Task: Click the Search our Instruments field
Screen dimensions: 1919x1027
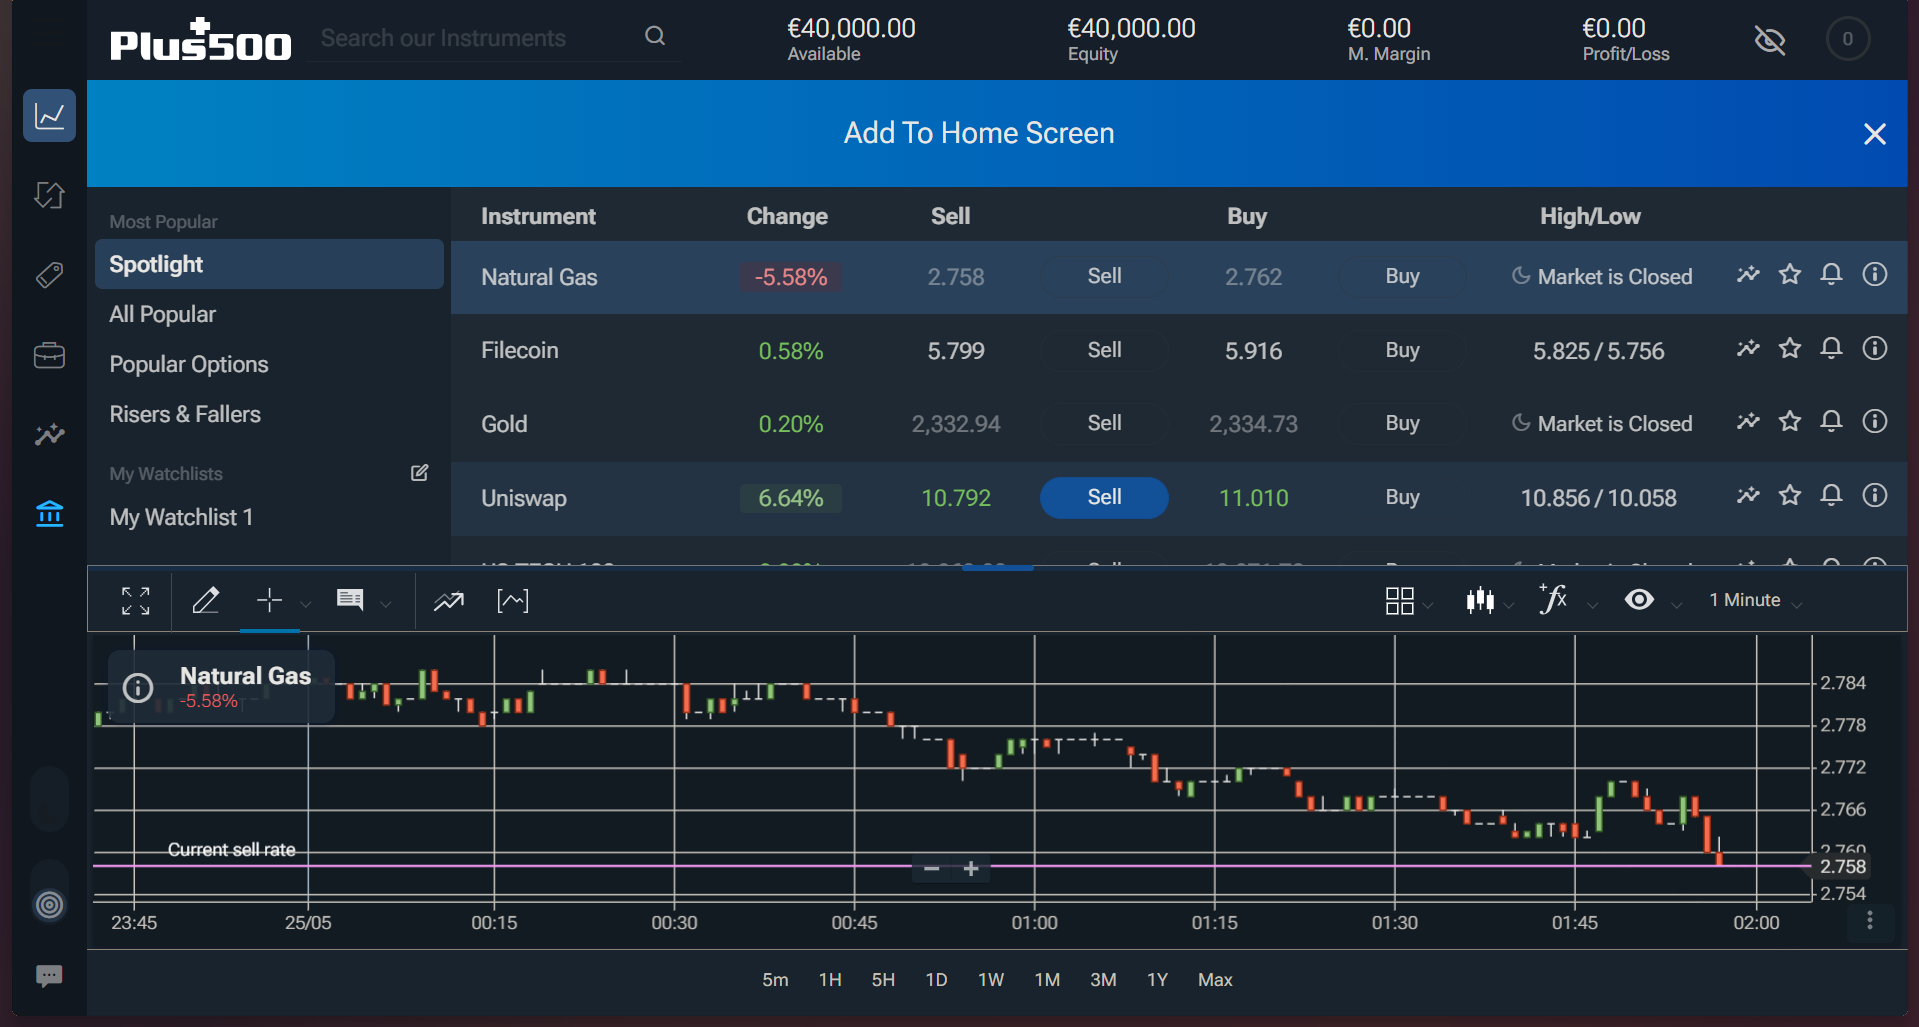Action: click(475, 38)
